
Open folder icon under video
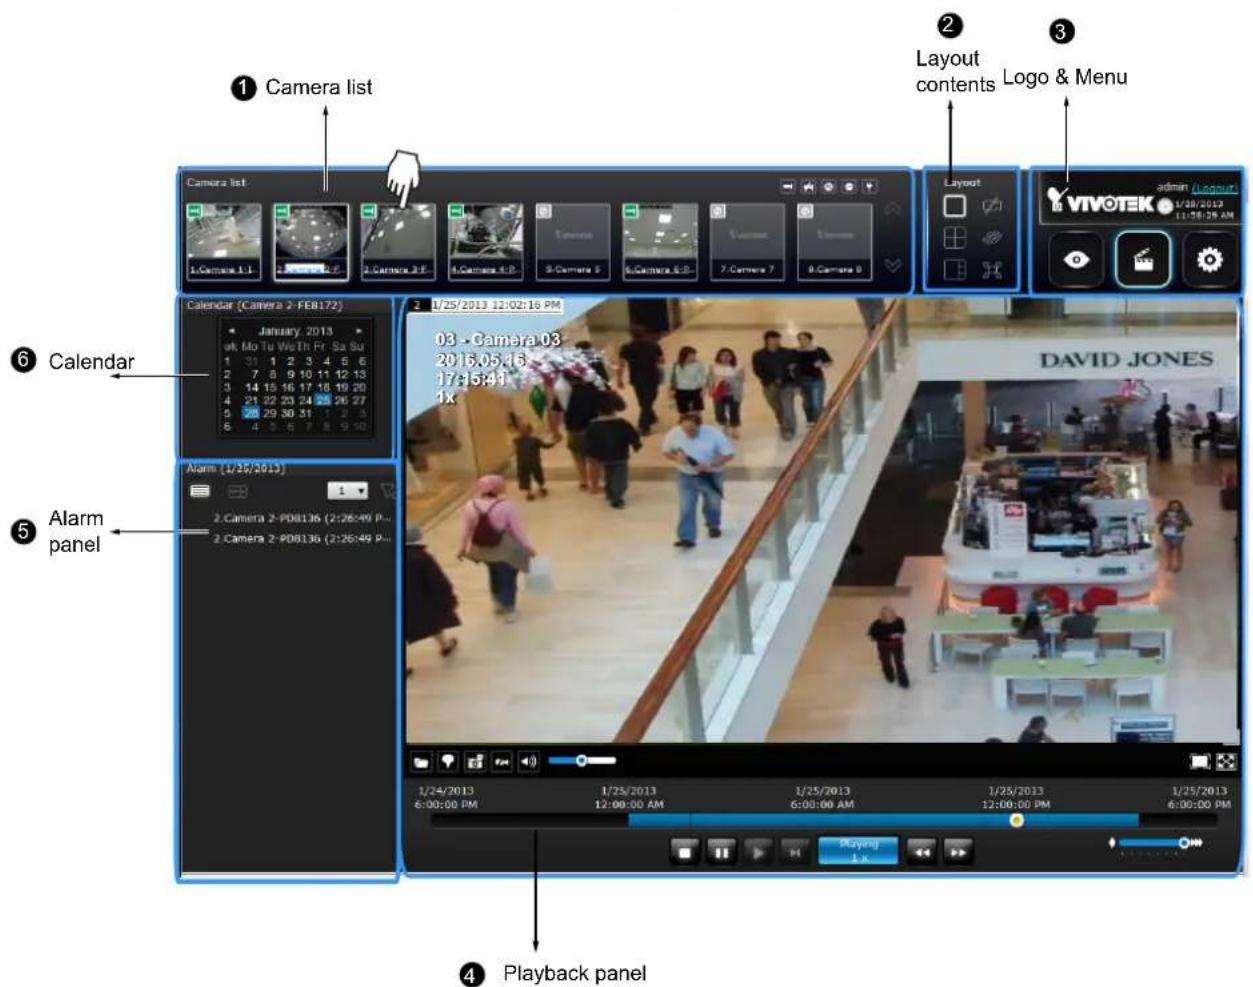[x=421, y=762]
